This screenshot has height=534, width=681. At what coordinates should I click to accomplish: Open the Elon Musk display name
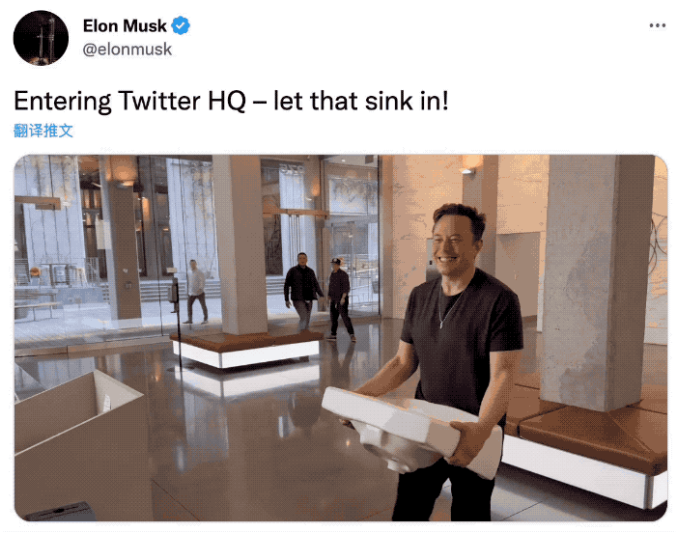click(125, 26)
